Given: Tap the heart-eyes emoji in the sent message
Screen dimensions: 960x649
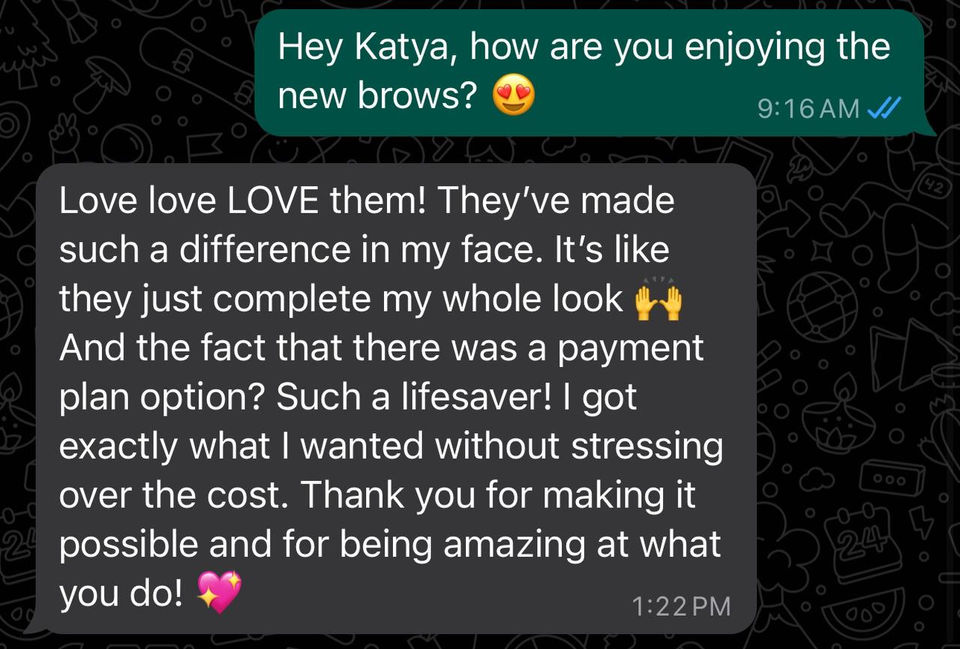Looking at the screenshot, I should coord(514,95).
